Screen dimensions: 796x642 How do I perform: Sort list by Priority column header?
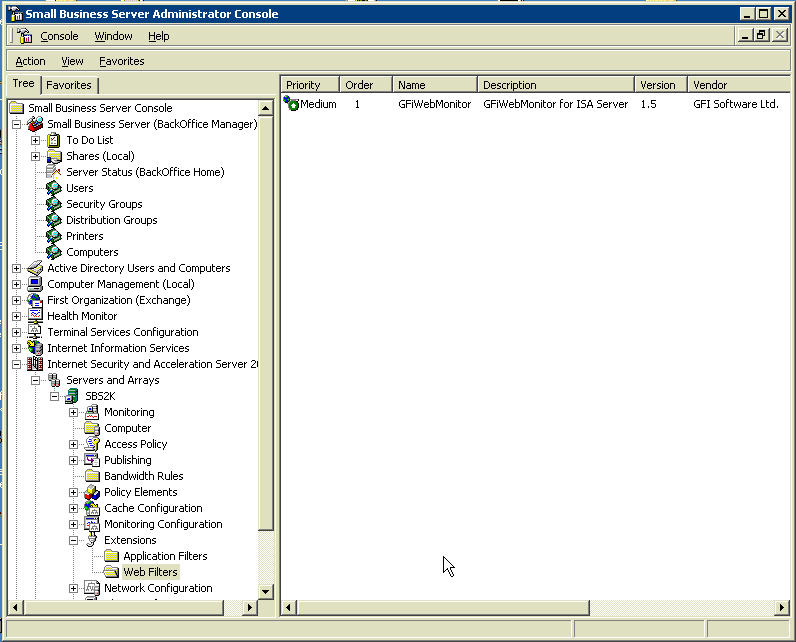coord(309,85)
